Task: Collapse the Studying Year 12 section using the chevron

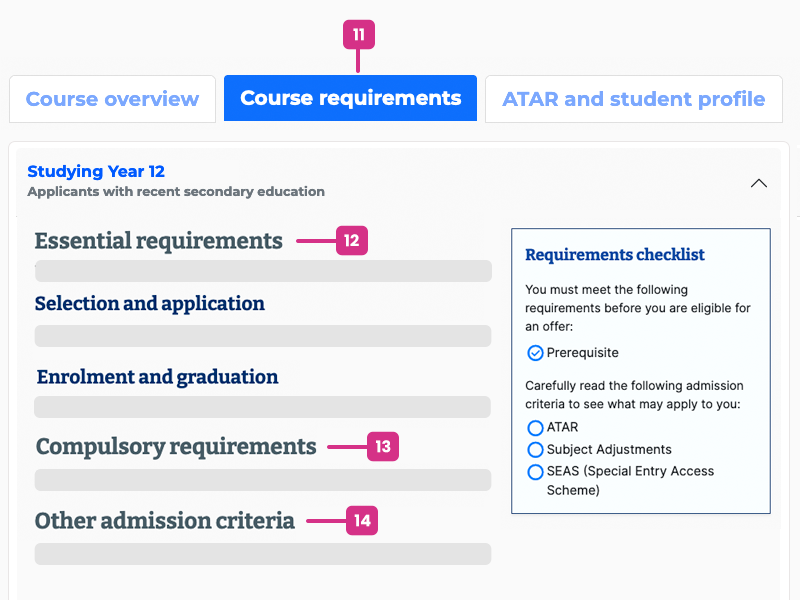Action: click(759, 183)
